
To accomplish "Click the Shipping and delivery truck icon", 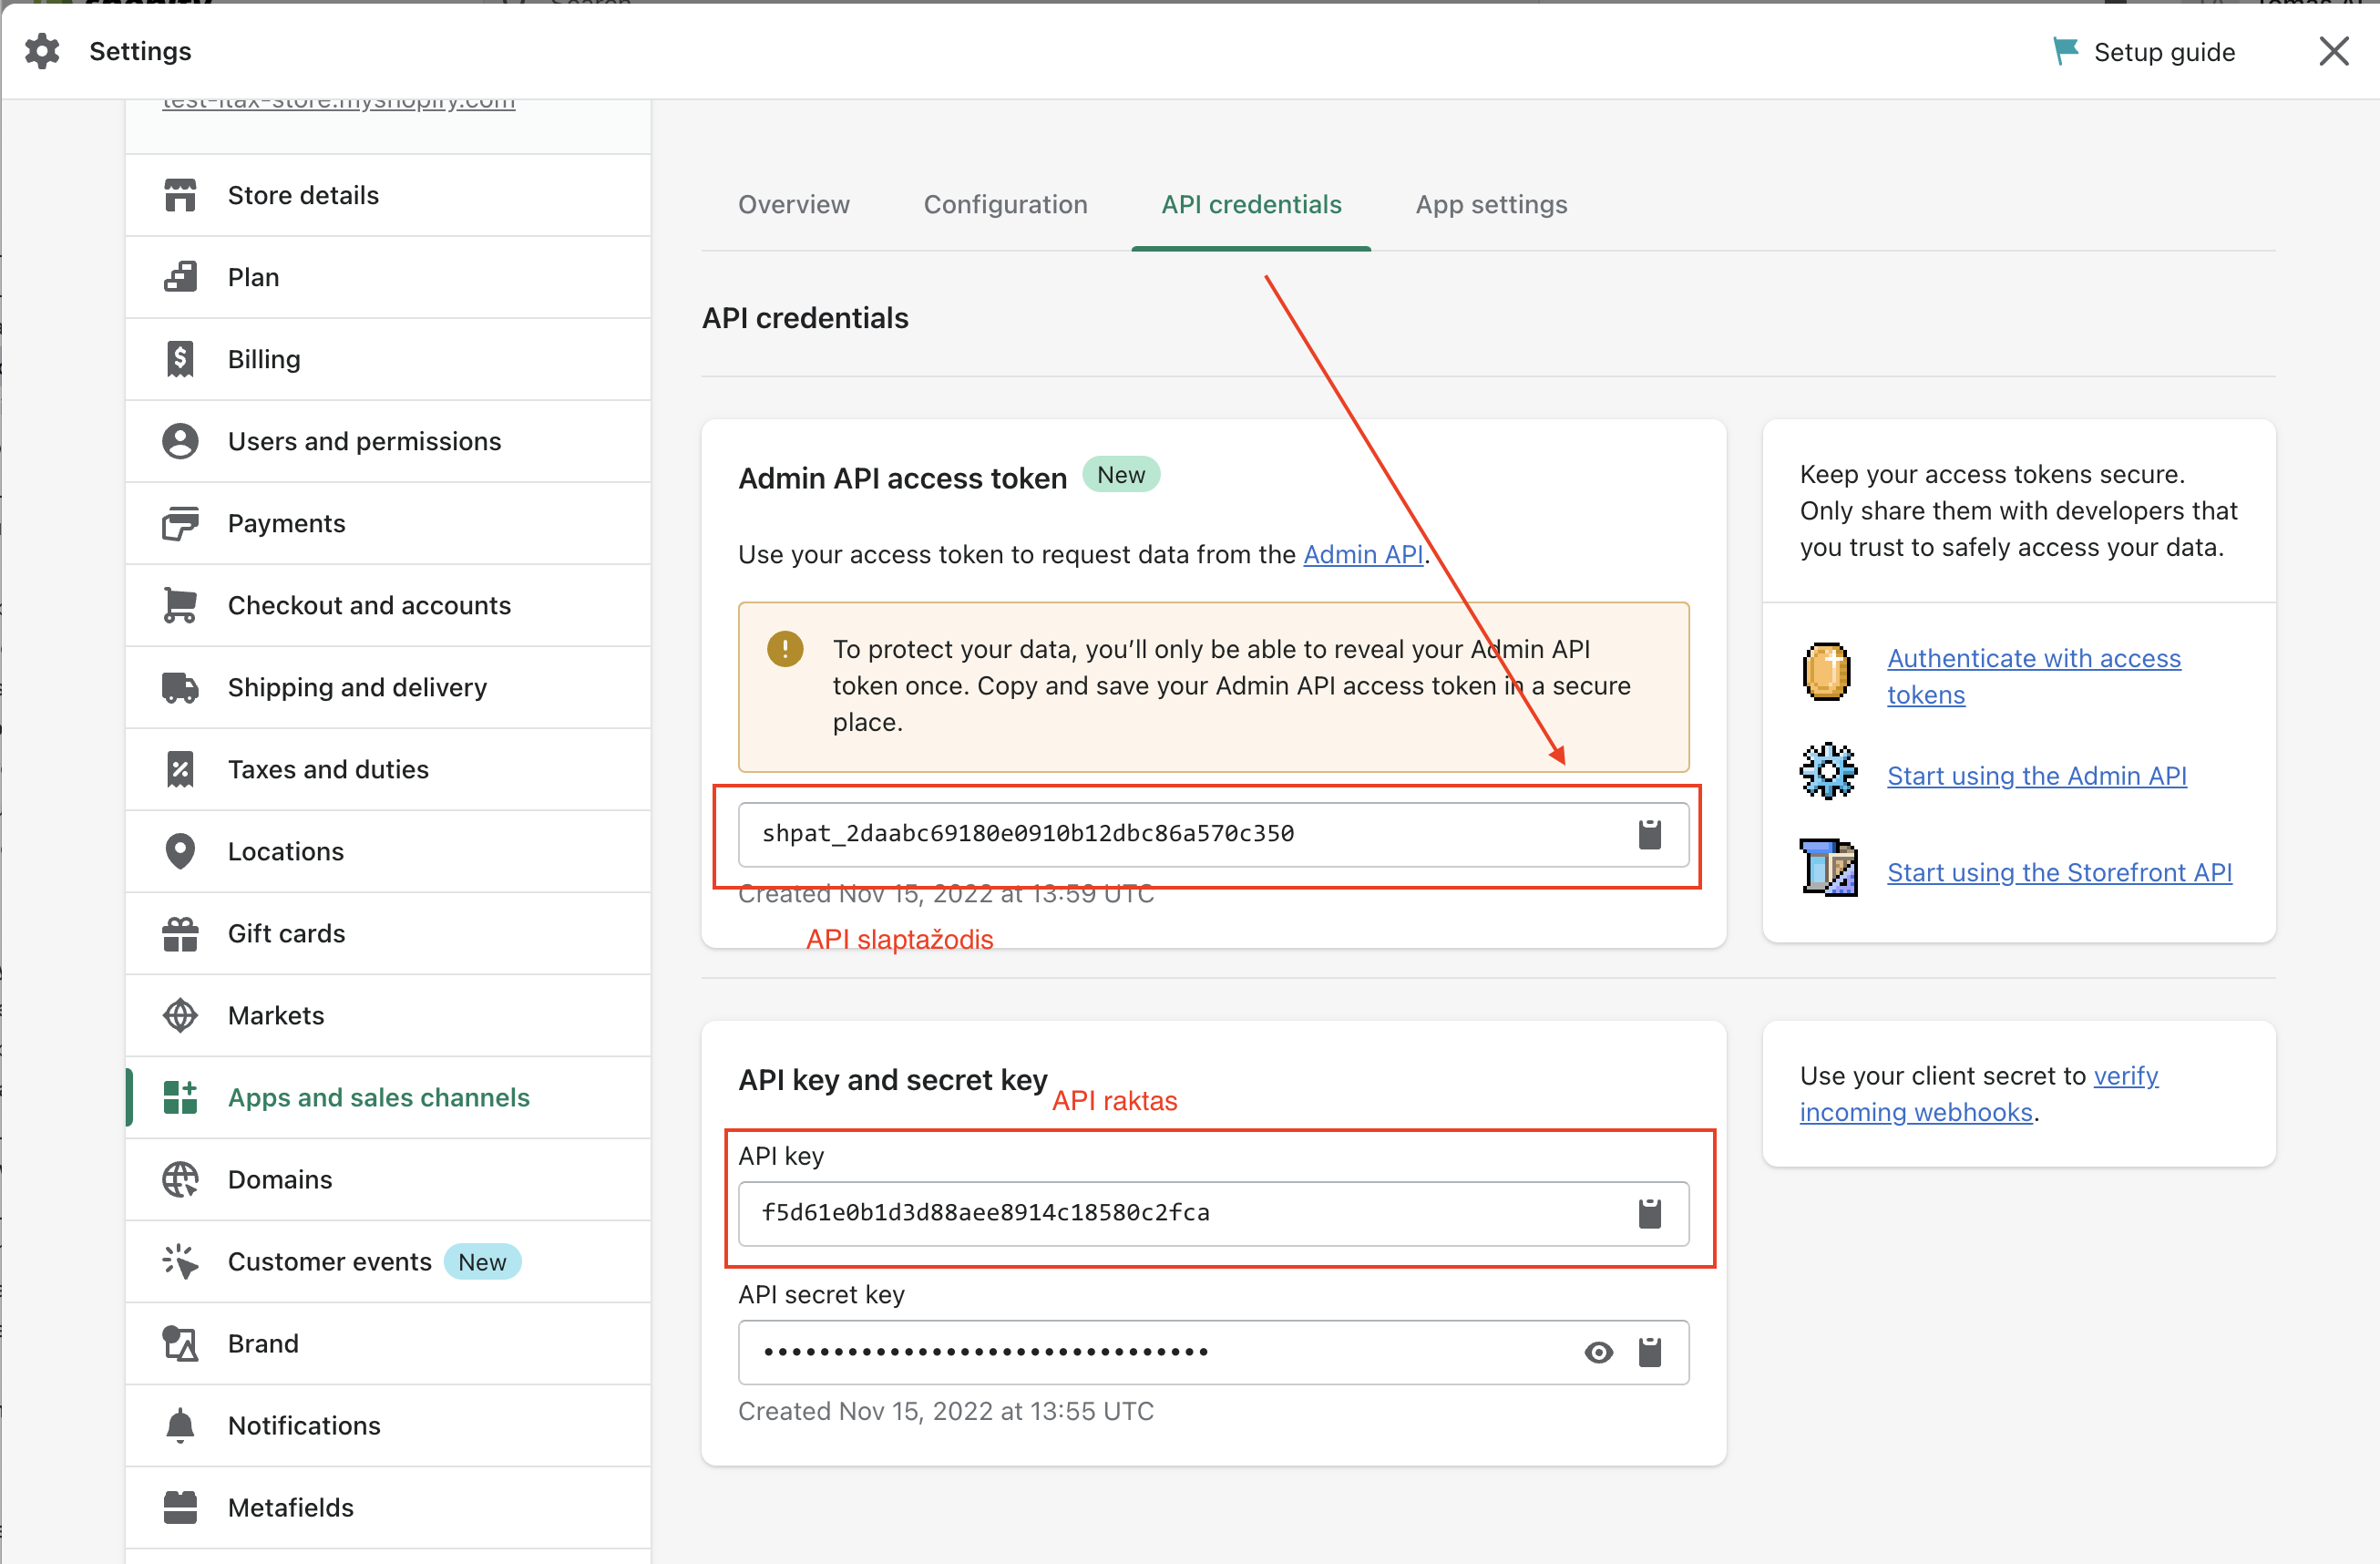I will tap(180, 687).
